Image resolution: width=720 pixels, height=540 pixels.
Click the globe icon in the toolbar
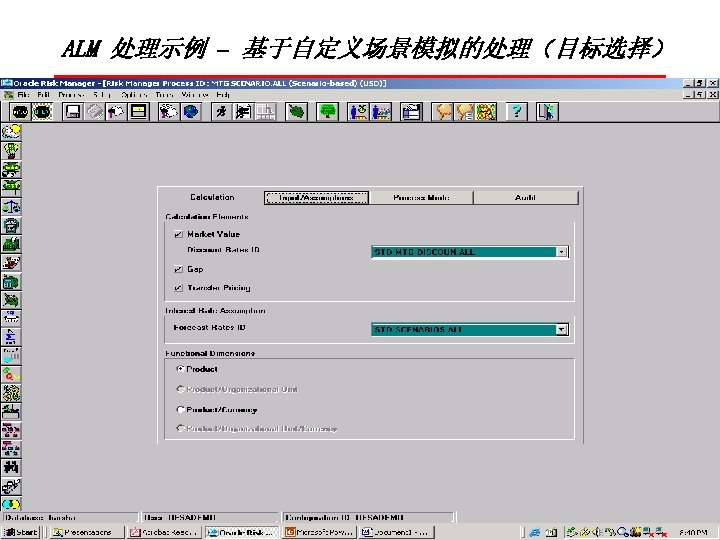click(191, 112)
